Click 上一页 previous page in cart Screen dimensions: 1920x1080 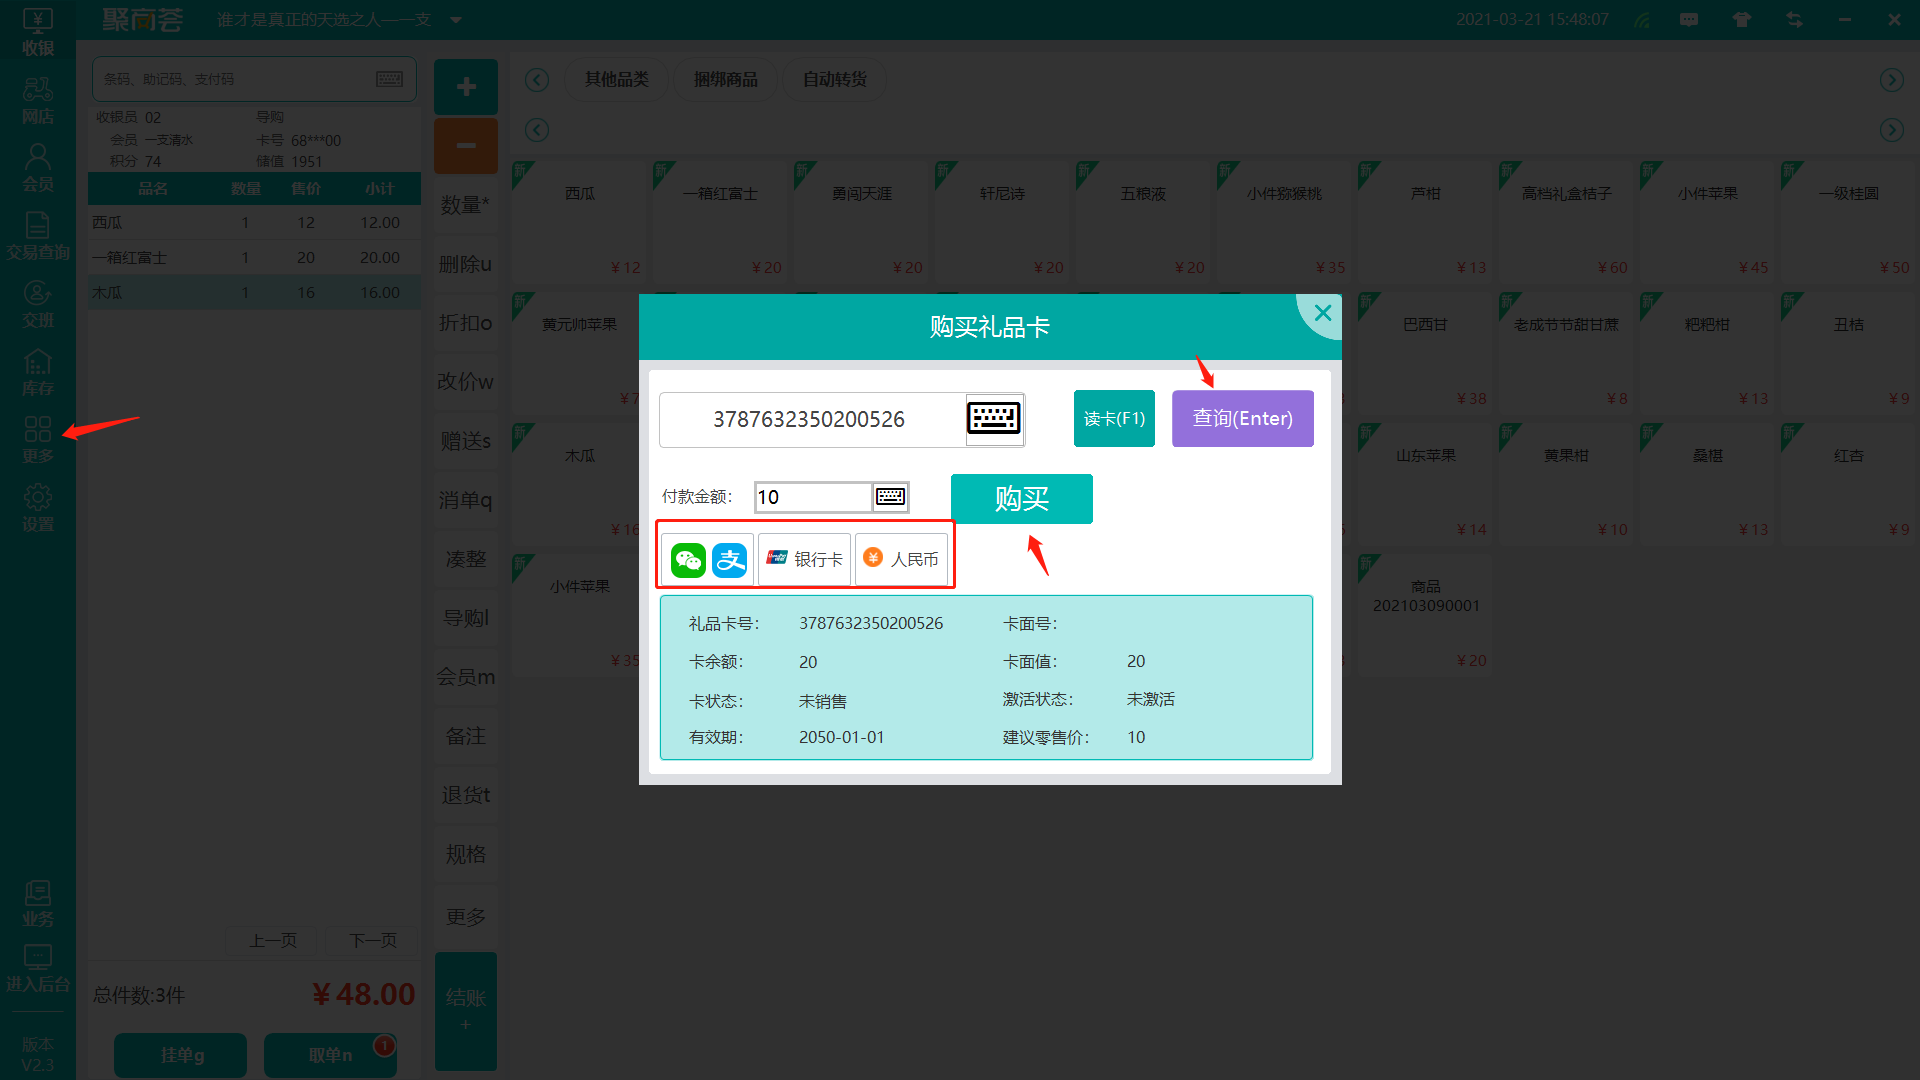273,940
